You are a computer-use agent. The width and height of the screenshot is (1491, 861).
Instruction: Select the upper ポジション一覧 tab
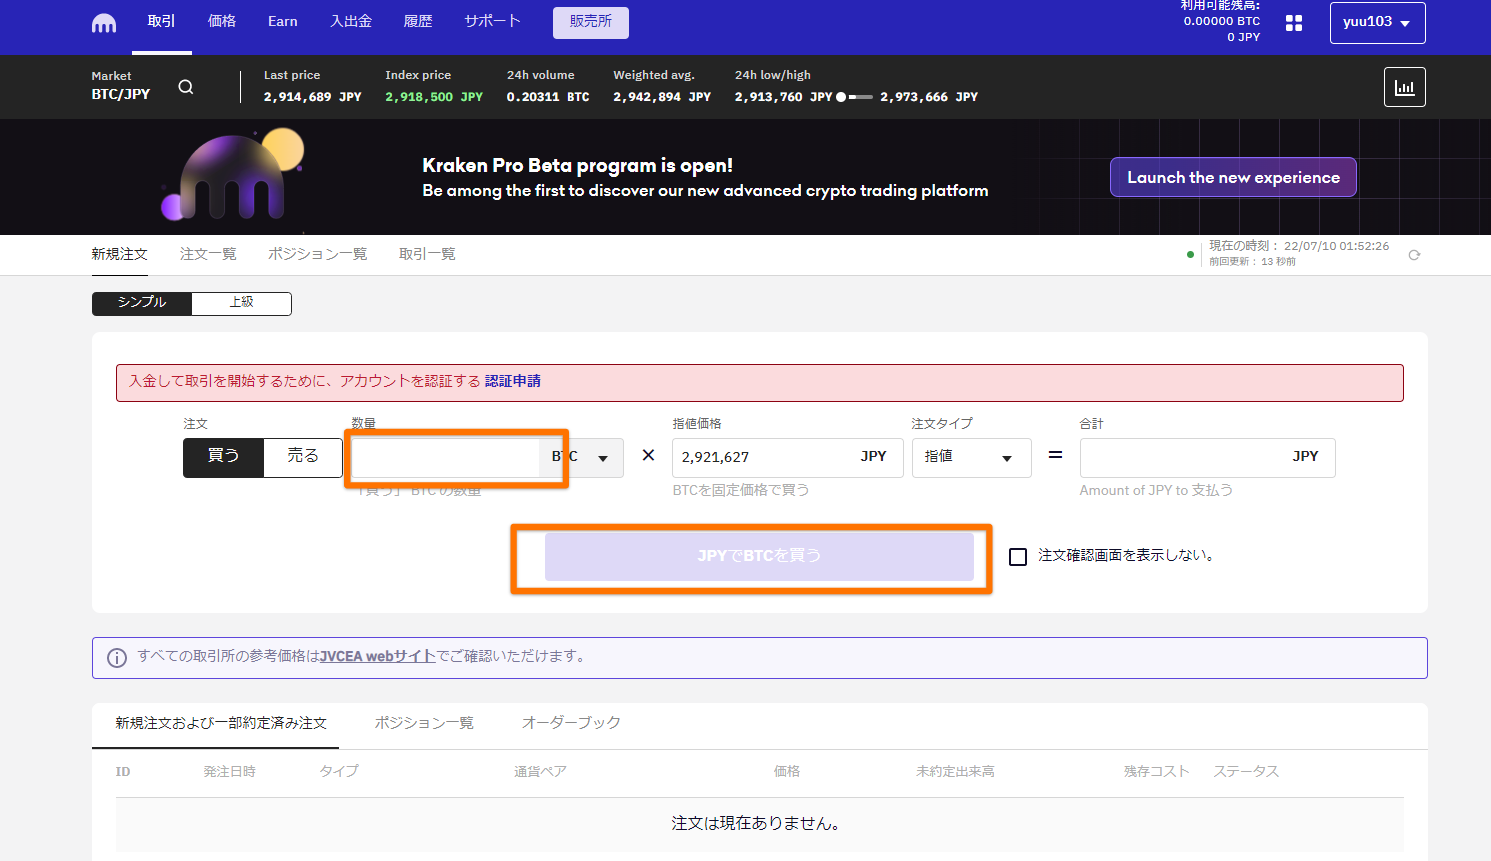318,254
